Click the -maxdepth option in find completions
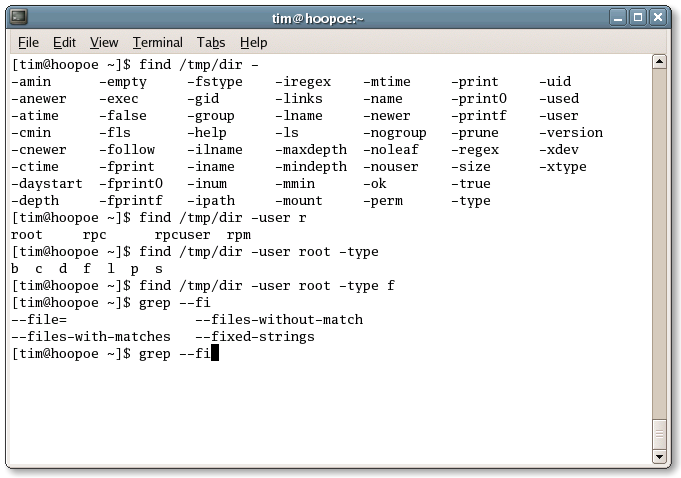 [311, 150]
